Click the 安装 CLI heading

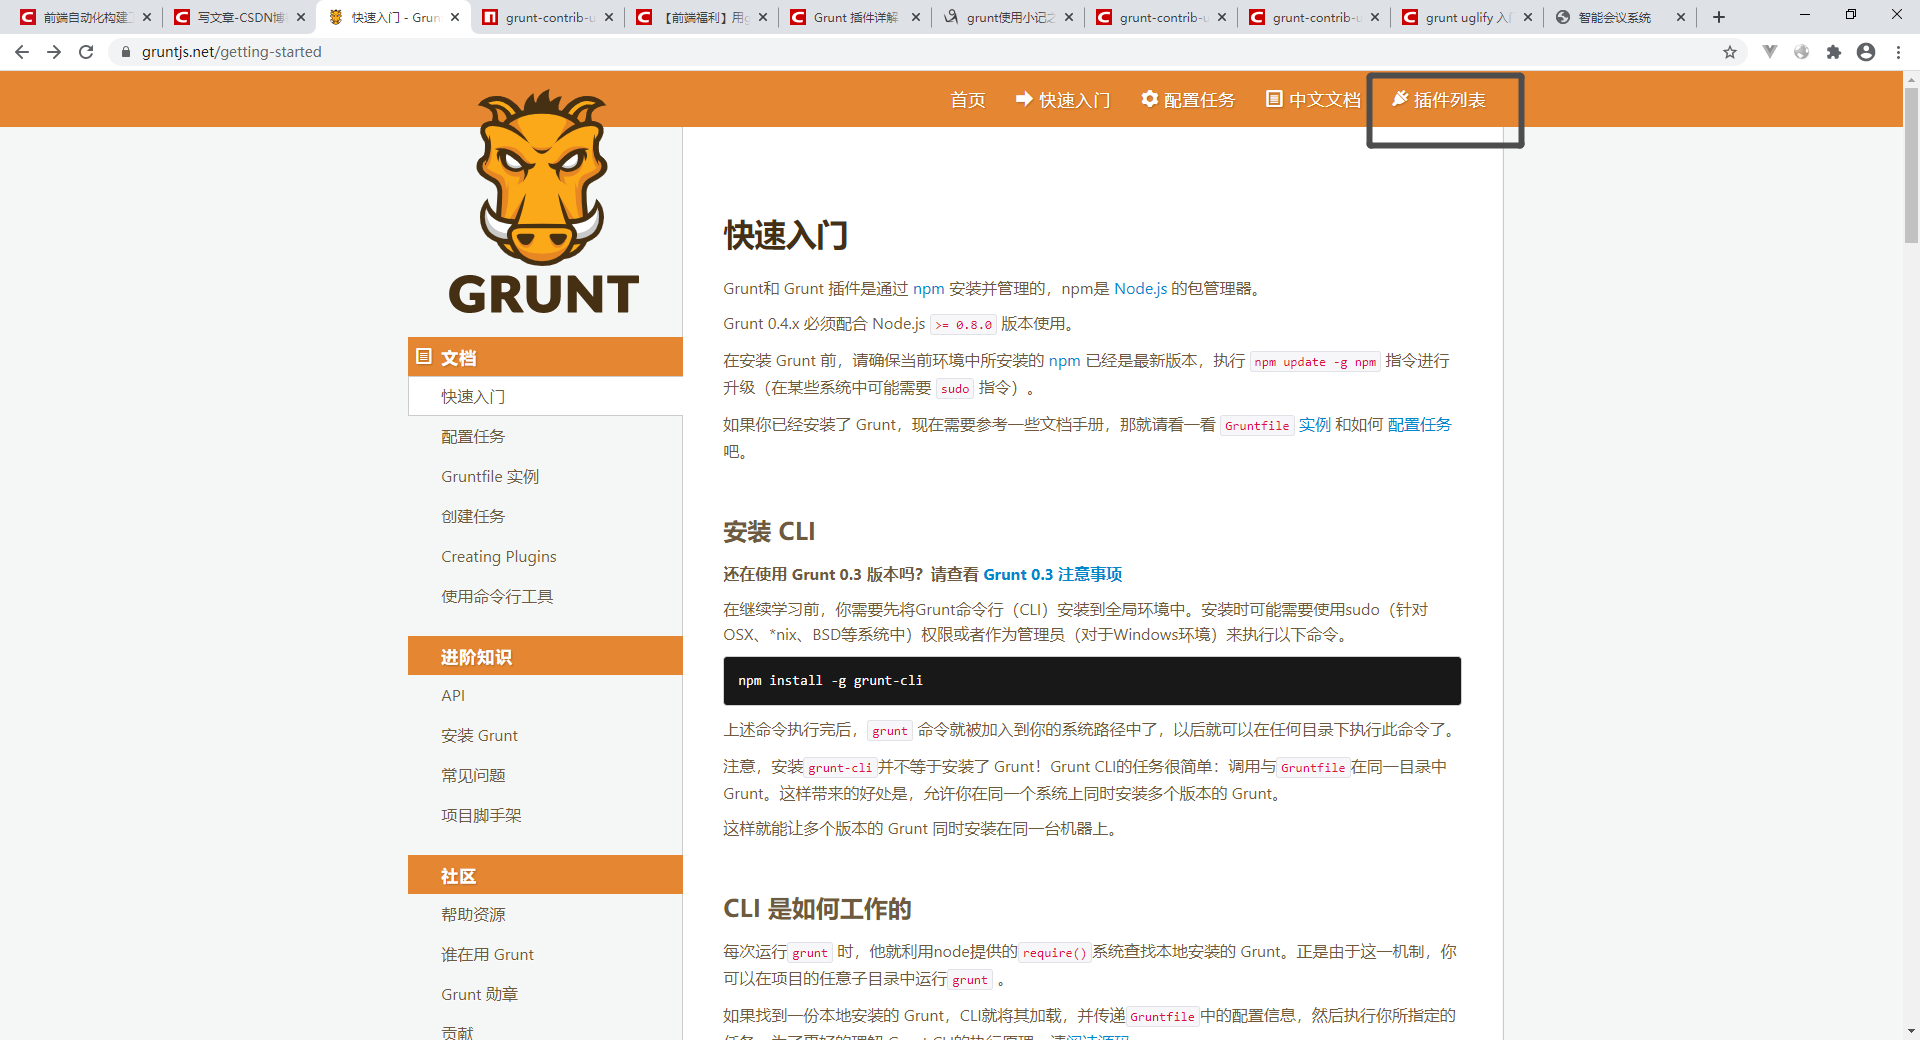(769, 532)
